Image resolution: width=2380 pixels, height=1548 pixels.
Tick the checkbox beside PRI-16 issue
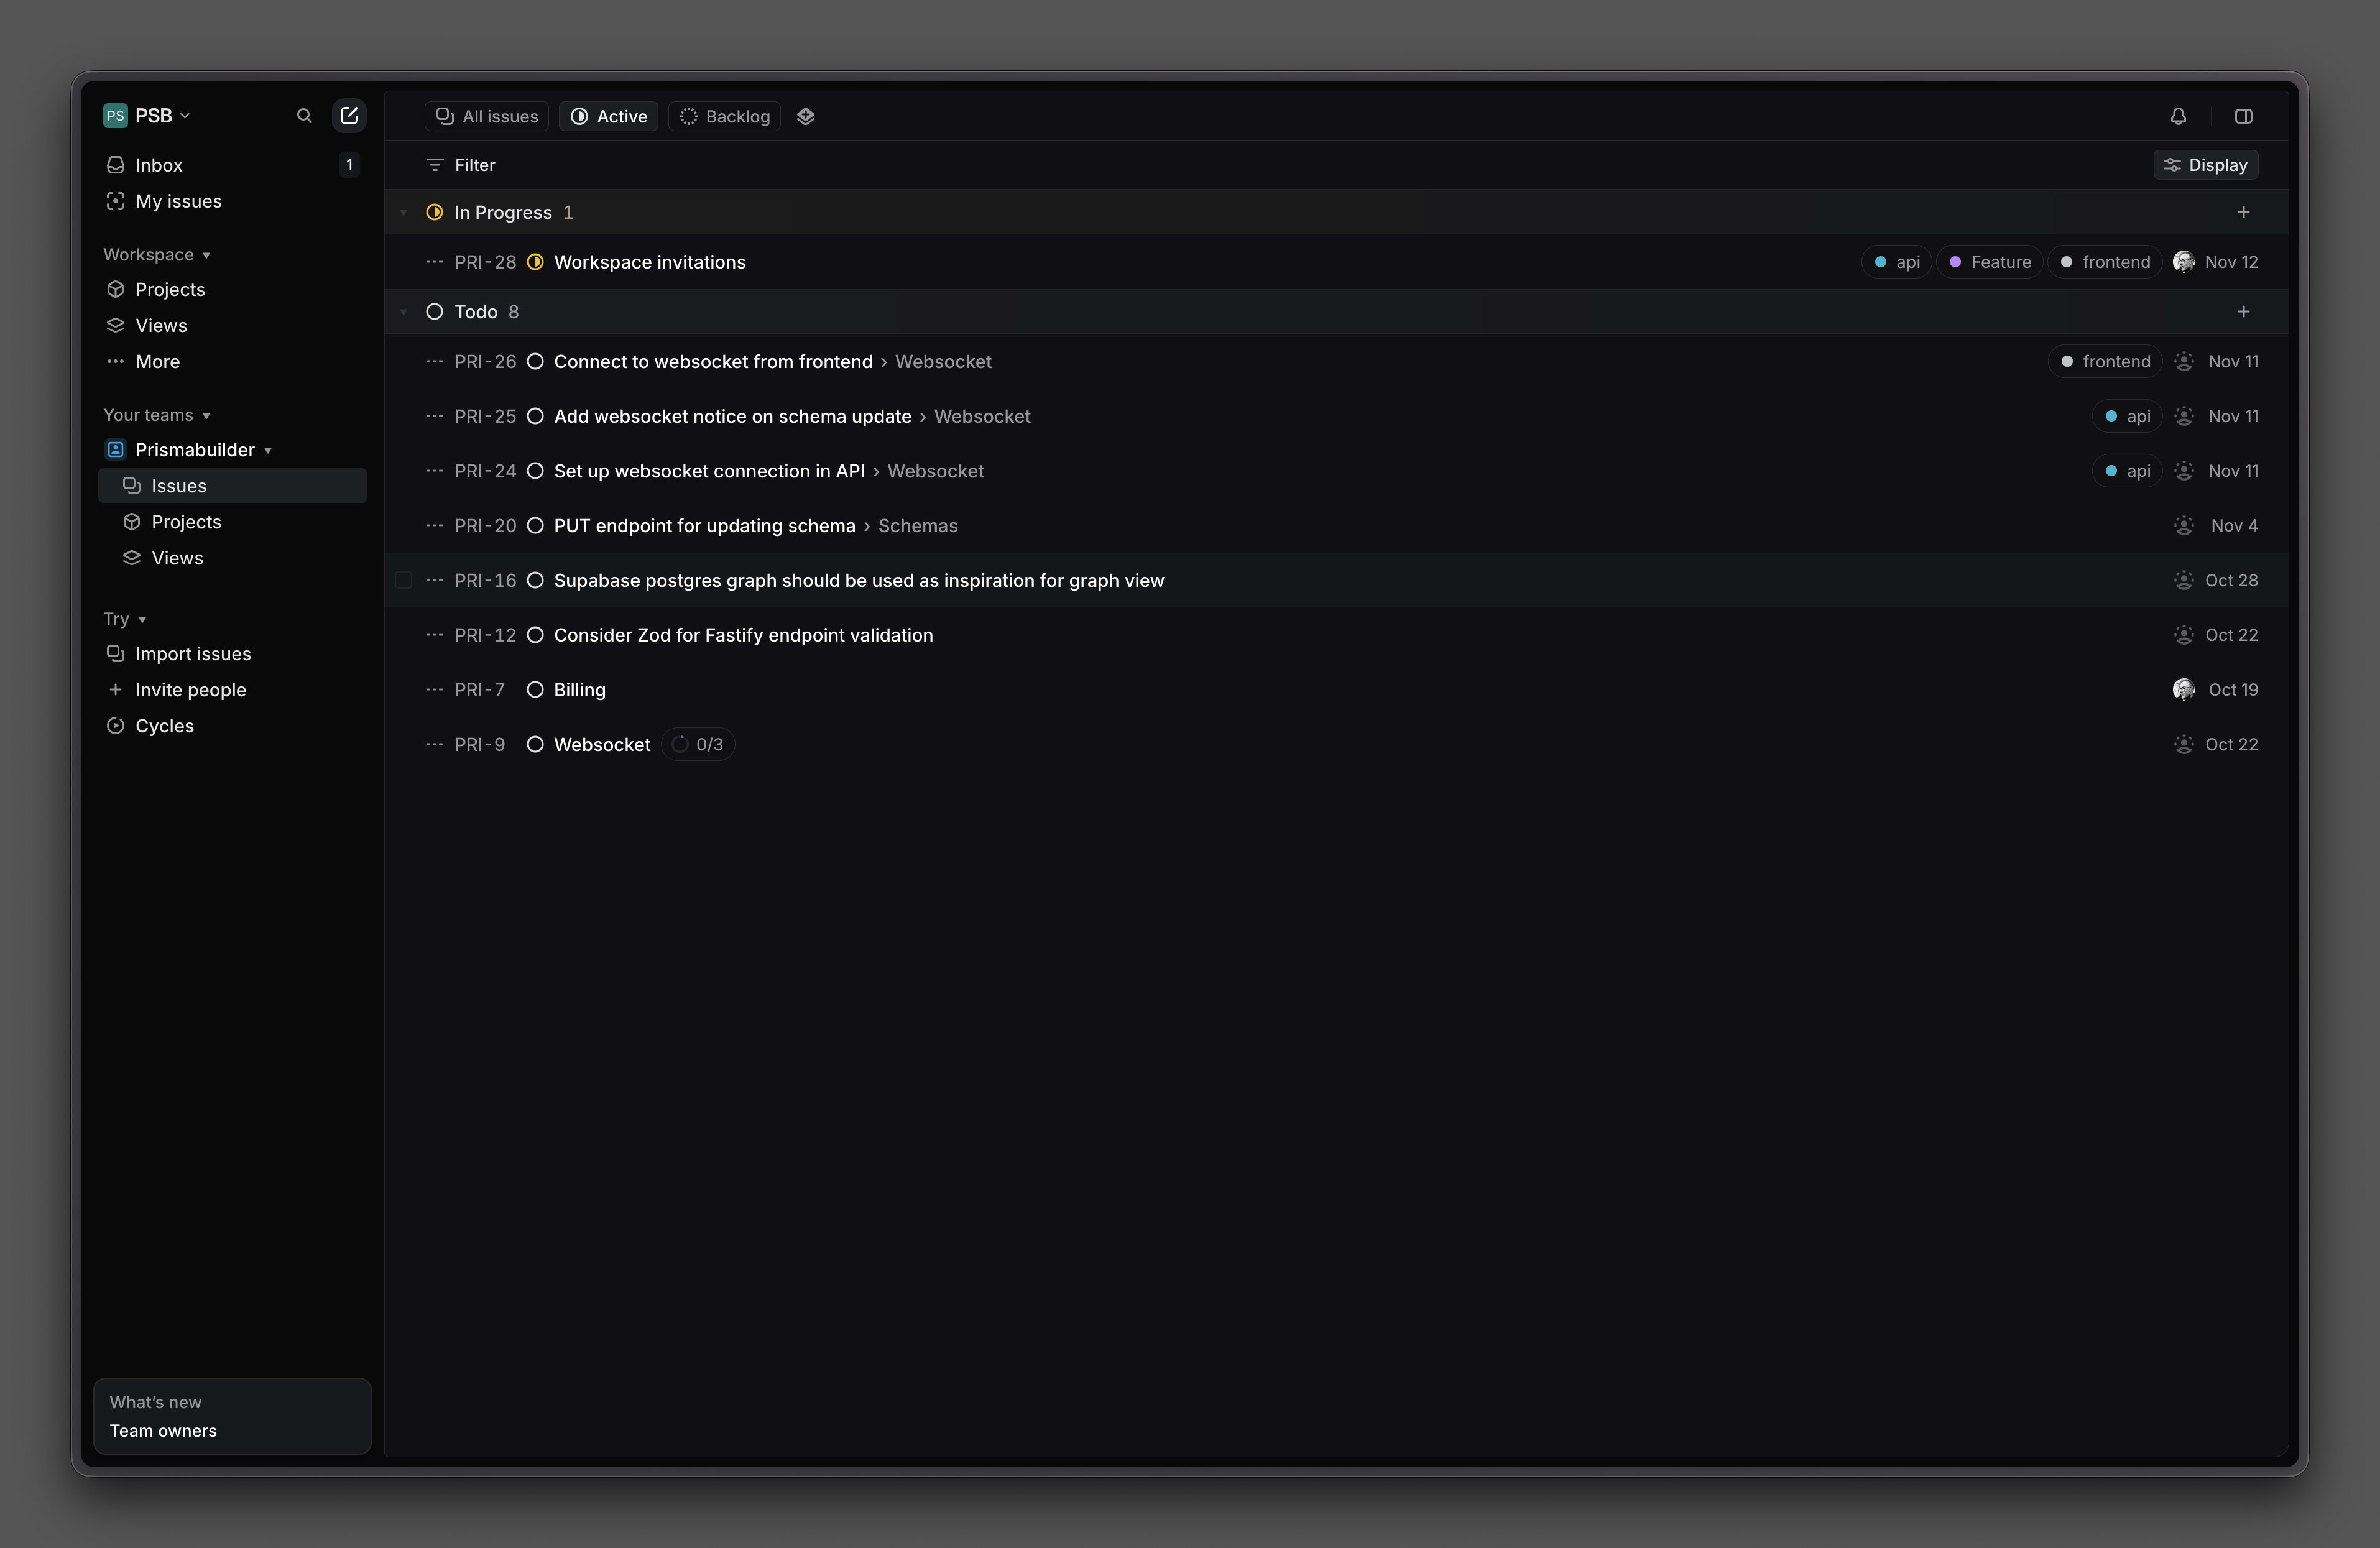click(x=404, y=580)
